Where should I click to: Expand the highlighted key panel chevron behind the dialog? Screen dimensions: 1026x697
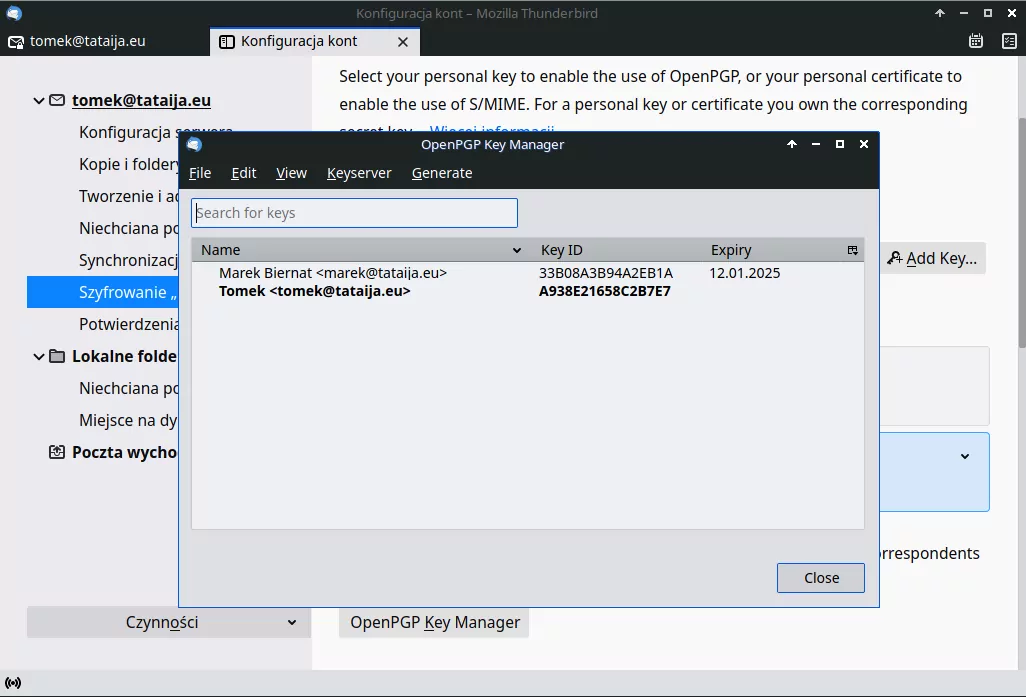[964, 456]
